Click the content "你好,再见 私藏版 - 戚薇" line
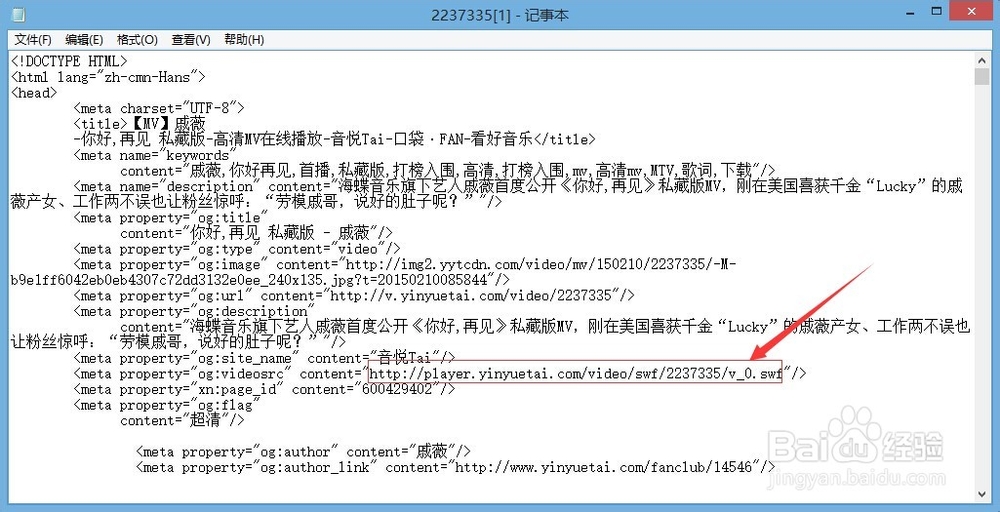Image resolution: width=1000 pixels, height=512 pixels. pos(256,233)
